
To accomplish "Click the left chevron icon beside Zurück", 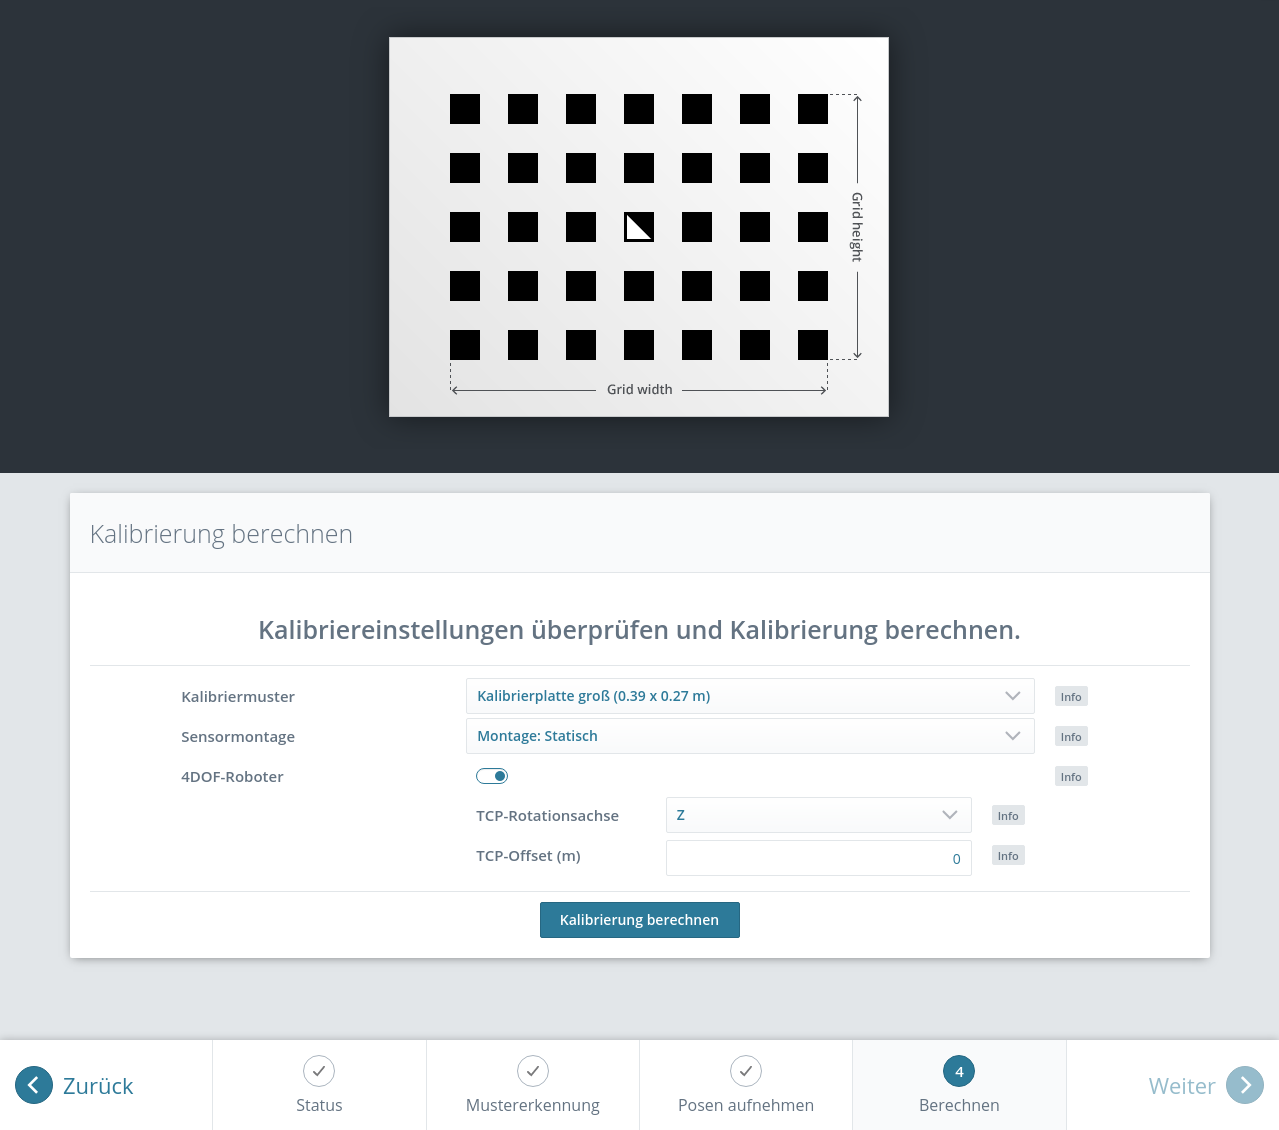I will pos(34,1085).
